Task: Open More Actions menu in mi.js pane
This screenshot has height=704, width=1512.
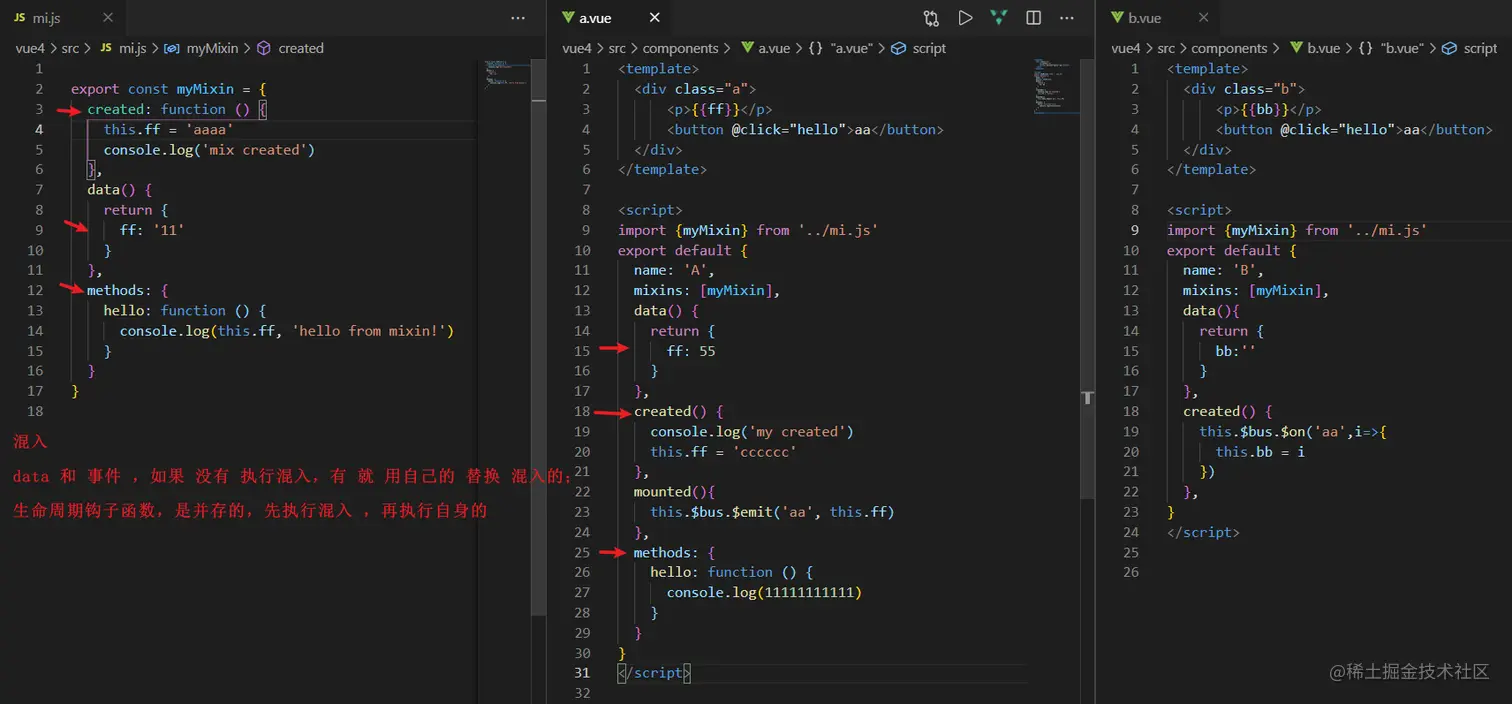Action: (518, 18)
